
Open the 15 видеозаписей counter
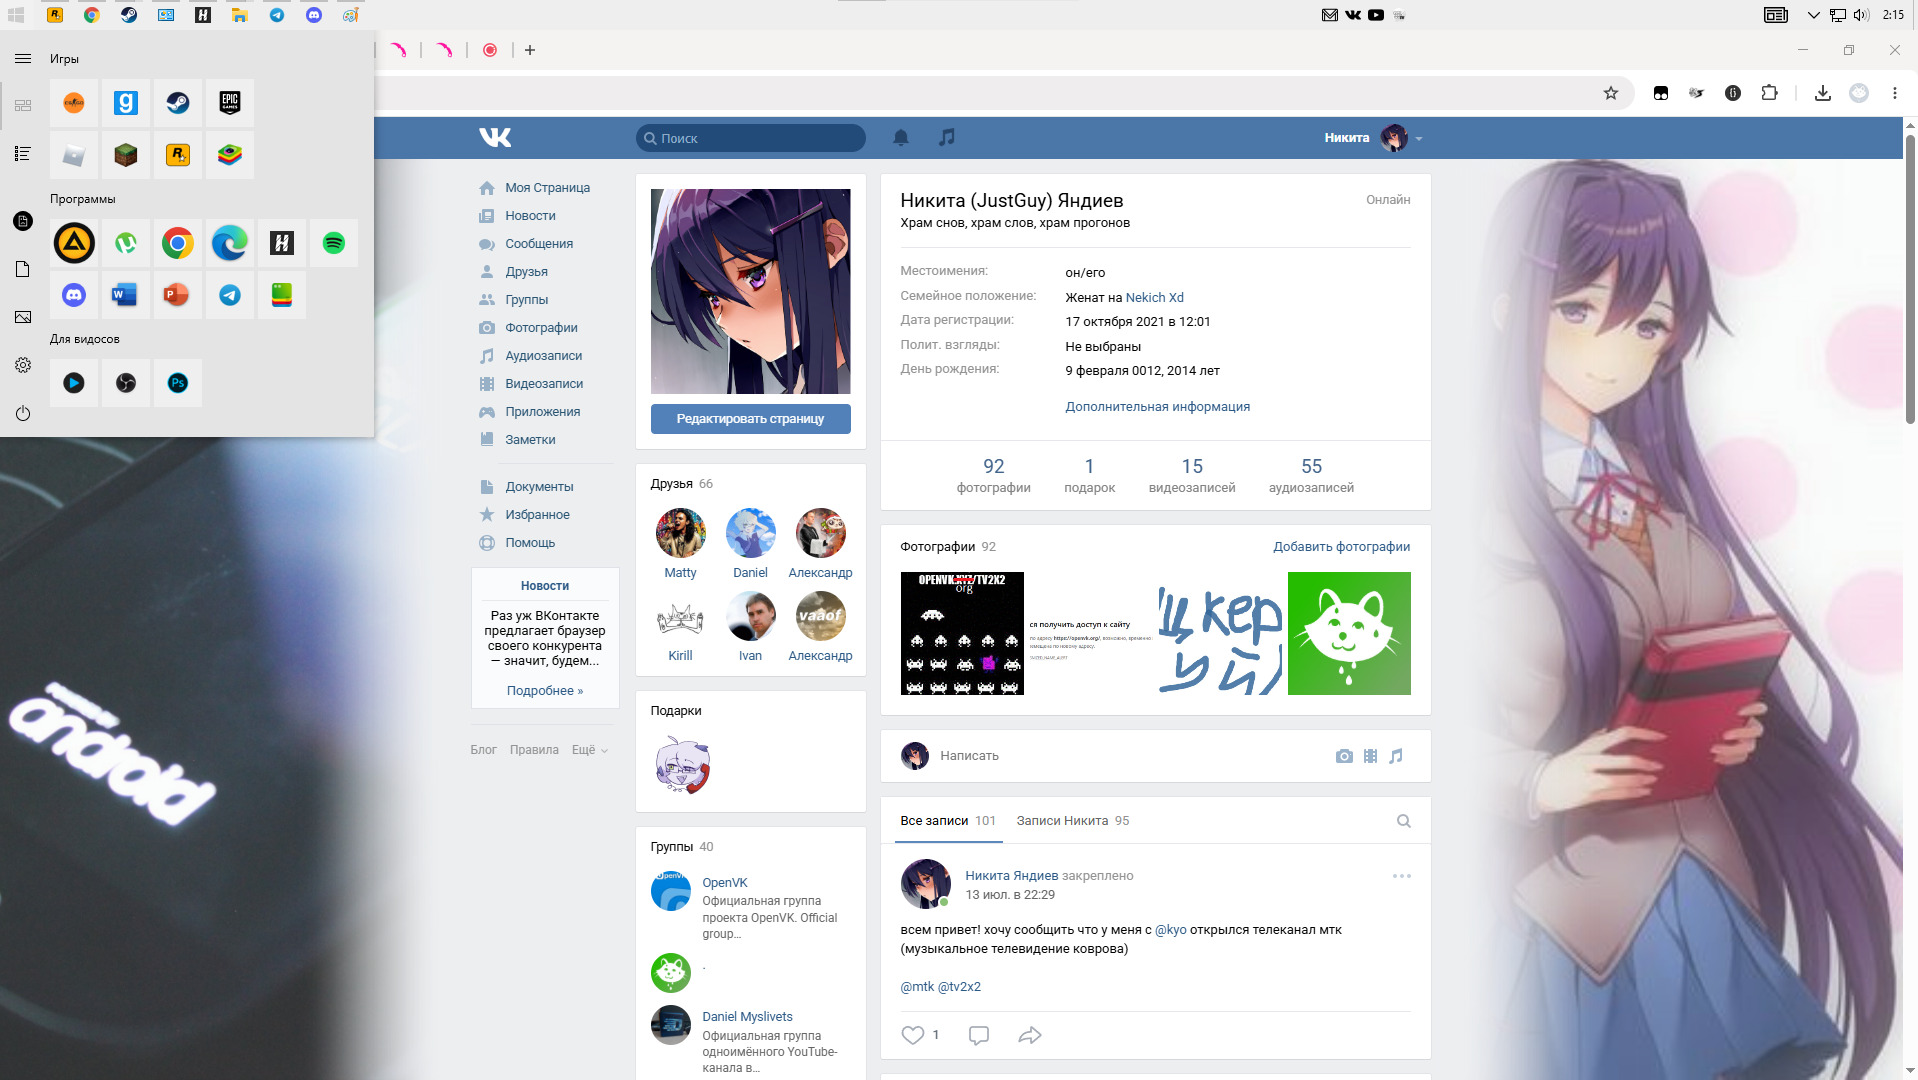click(1191, 475)
